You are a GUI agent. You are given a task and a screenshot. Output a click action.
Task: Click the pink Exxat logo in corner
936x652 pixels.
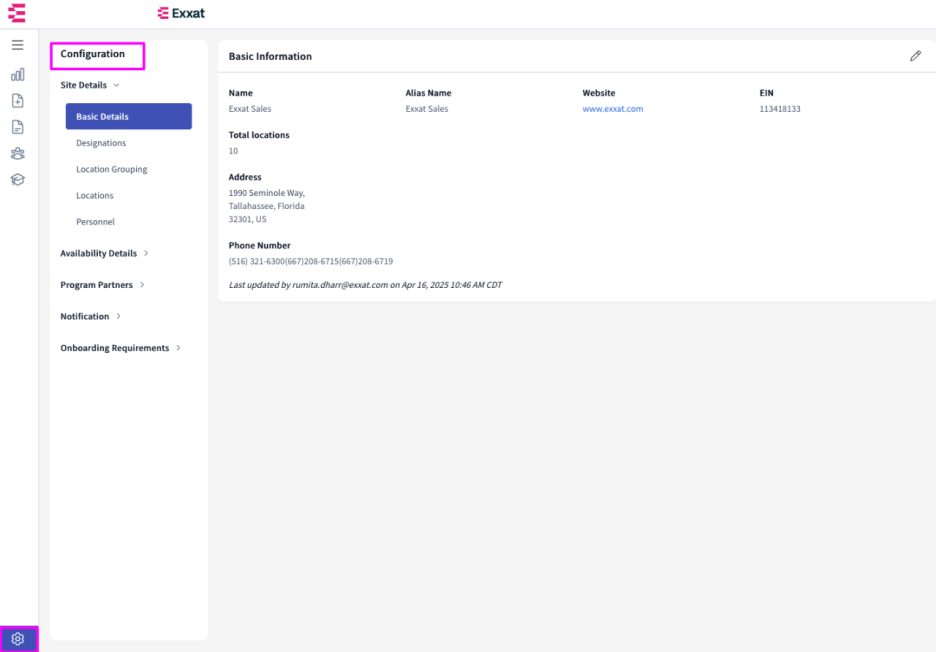point(17,13)
